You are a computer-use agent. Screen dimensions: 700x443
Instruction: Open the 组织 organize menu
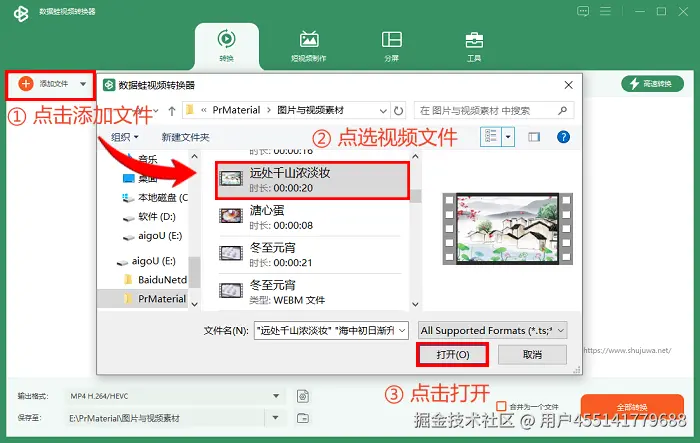[x=125, y=137]
